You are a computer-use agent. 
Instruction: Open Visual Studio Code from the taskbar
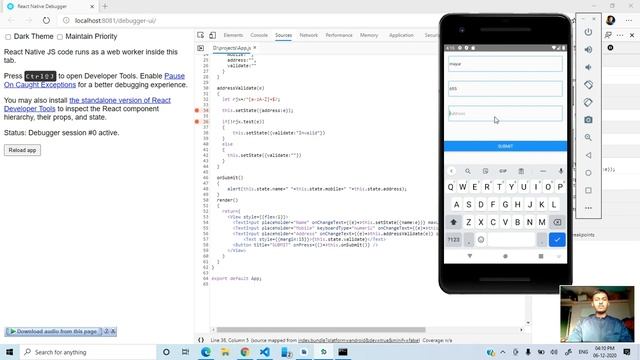pyautogui.click(x=264, y=352)
